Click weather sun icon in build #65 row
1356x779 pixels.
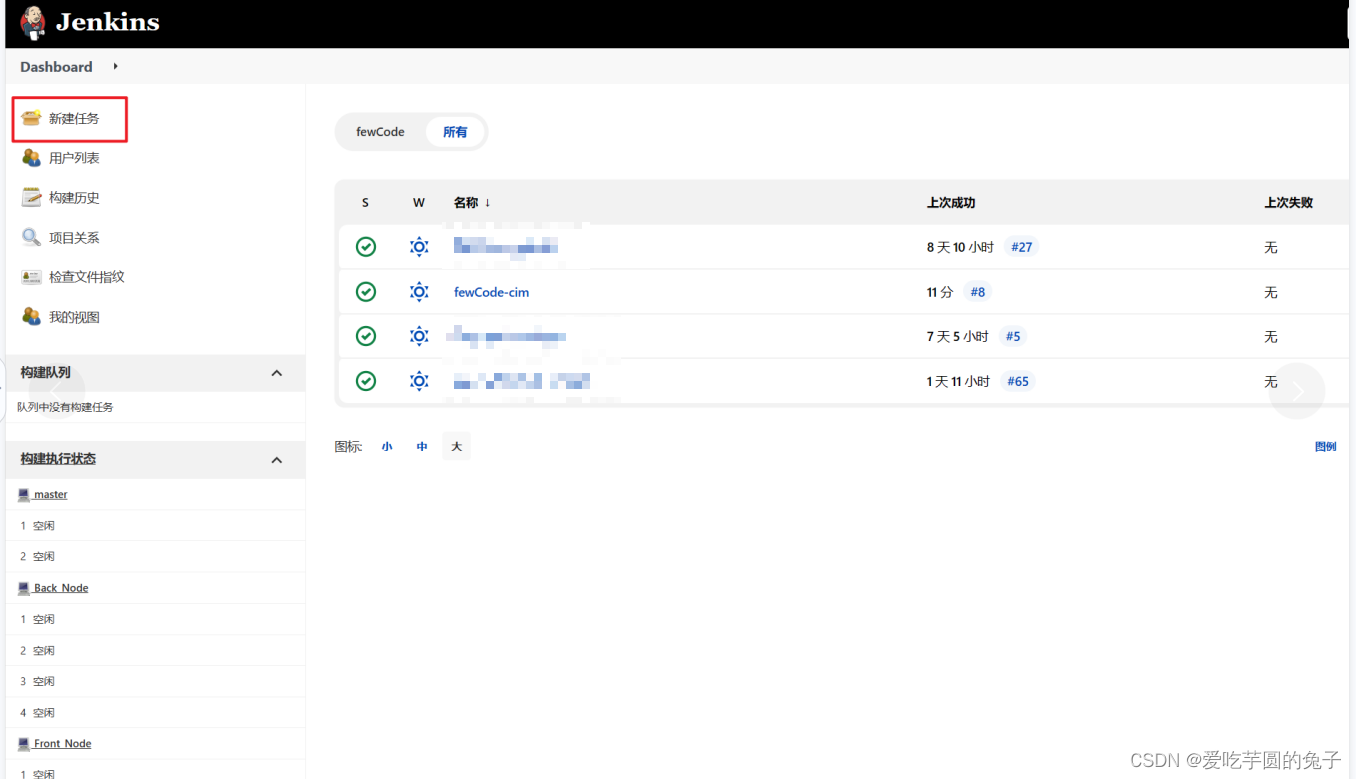[x=419, y=381]
